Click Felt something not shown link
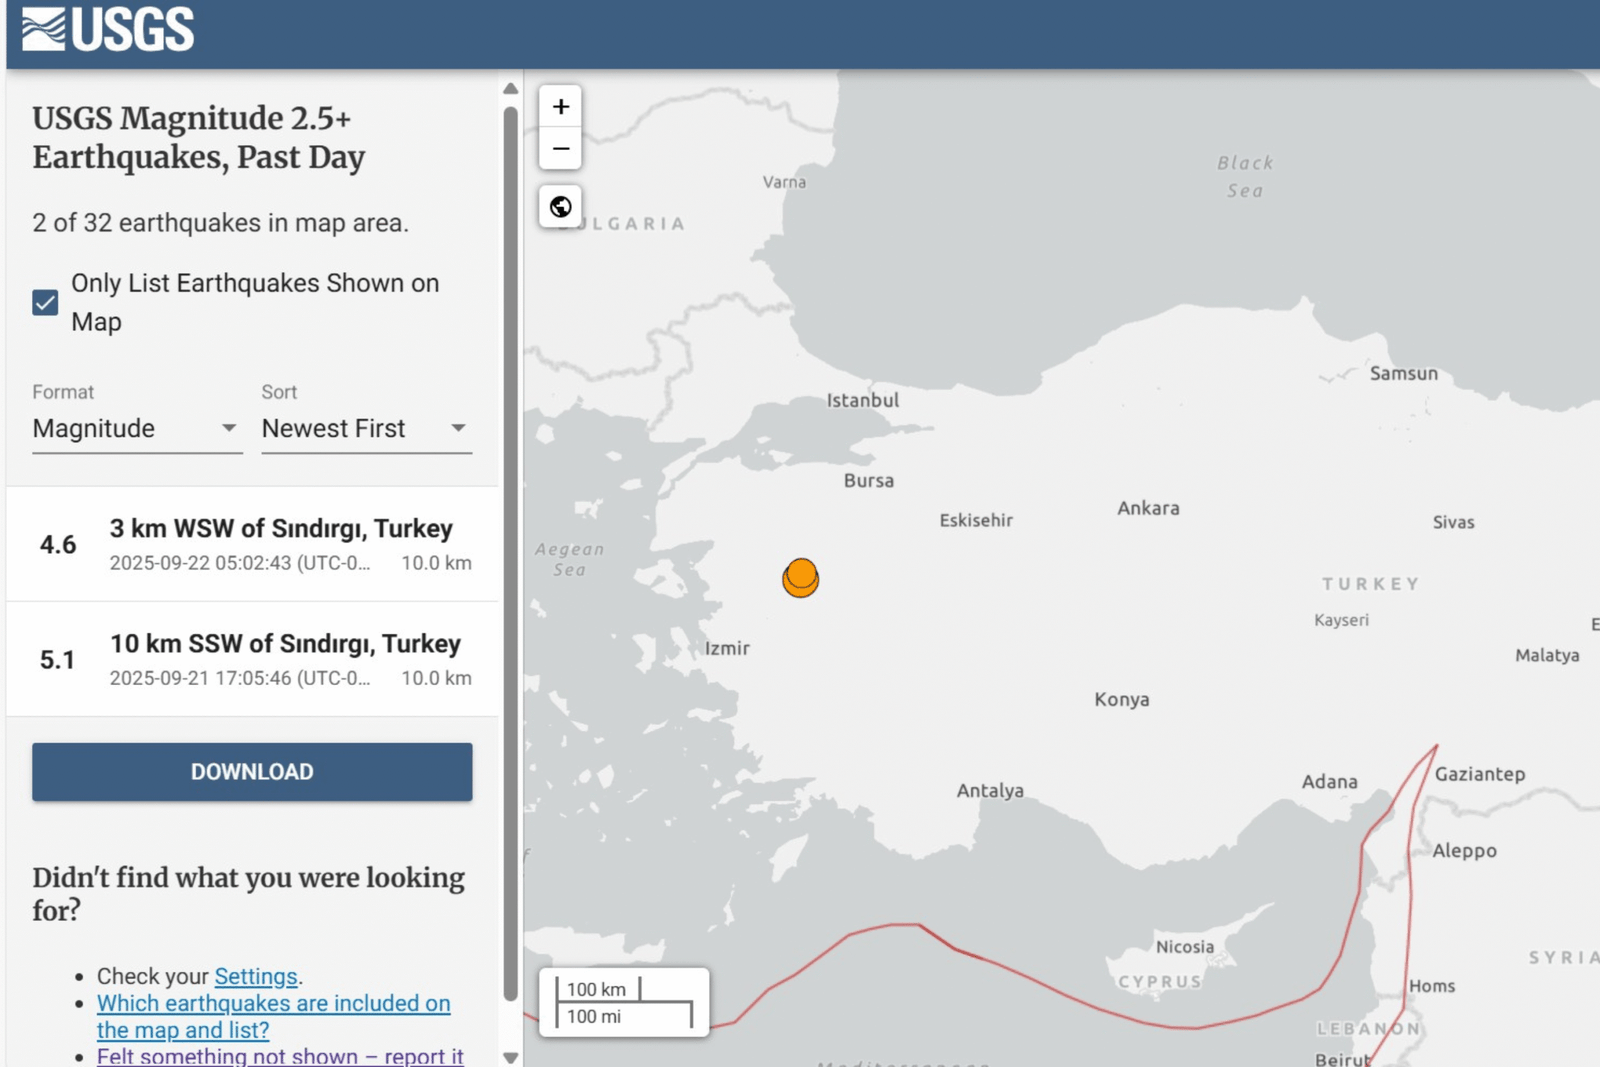1600x1067 pixels. [x=280, y=1056]
